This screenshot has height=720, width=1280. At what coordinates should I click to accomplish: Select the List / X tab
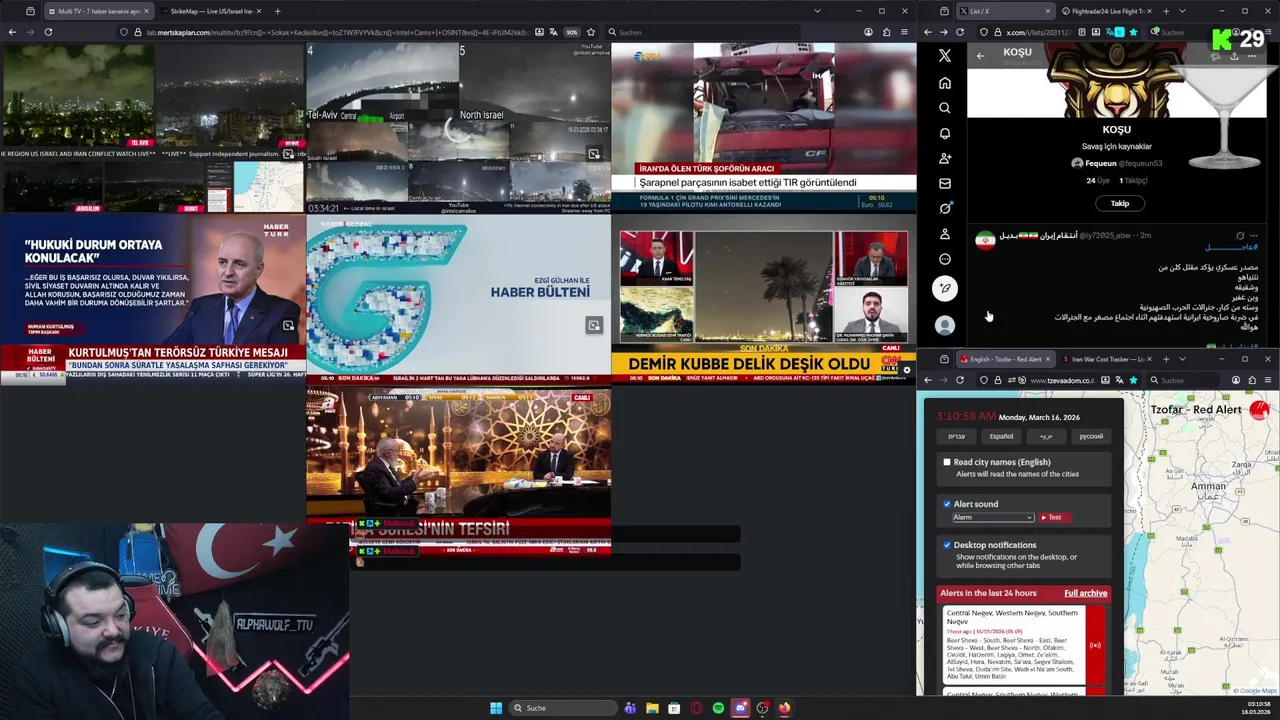coord(1004,11)
